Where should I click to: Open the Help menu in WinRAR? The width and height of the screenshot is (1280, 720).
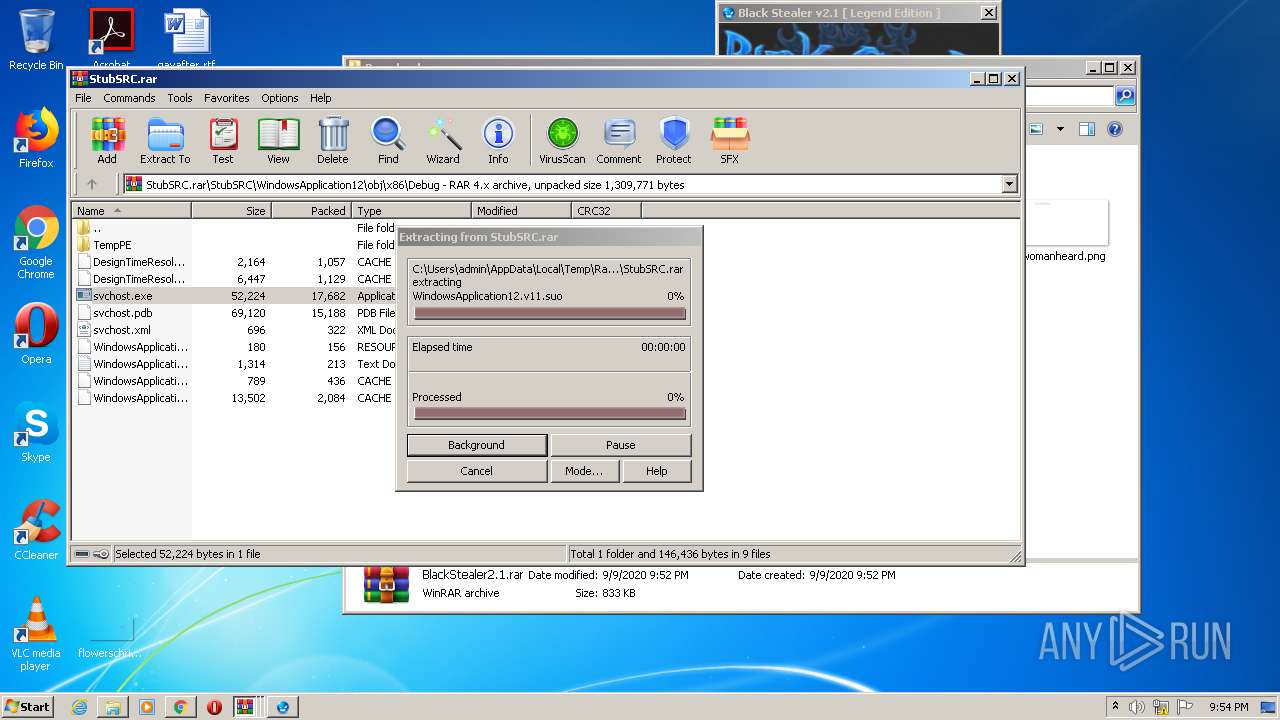pos(320,98)
